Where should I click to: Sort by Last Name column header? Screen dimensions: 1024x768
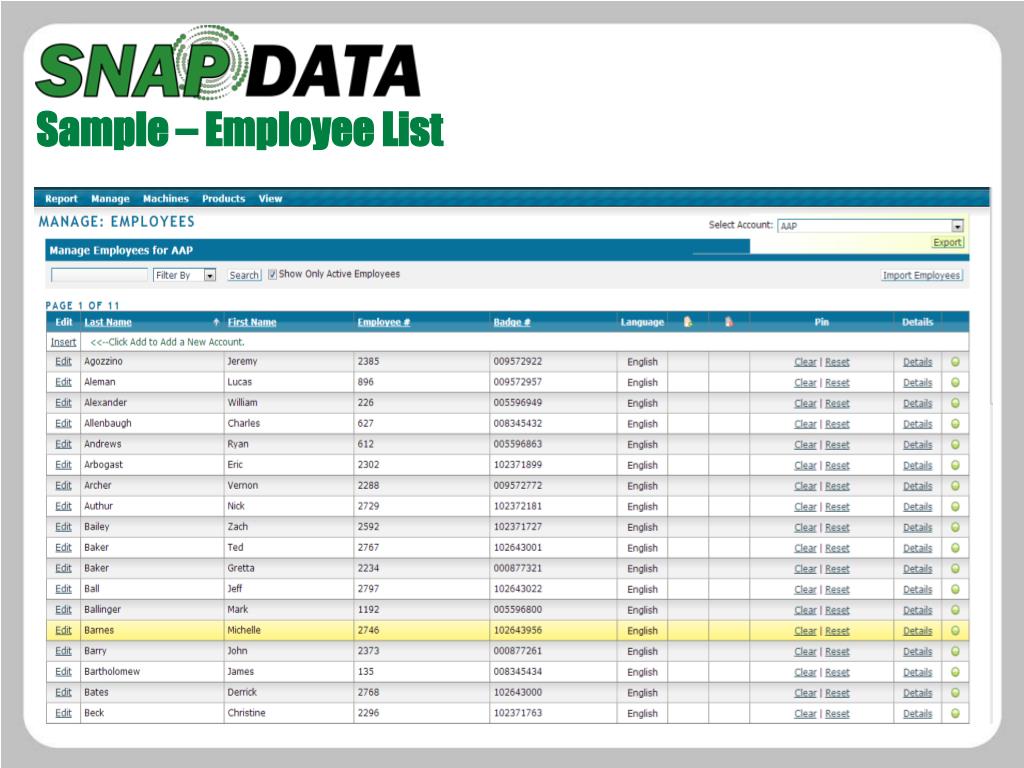(x=108, y=322)
